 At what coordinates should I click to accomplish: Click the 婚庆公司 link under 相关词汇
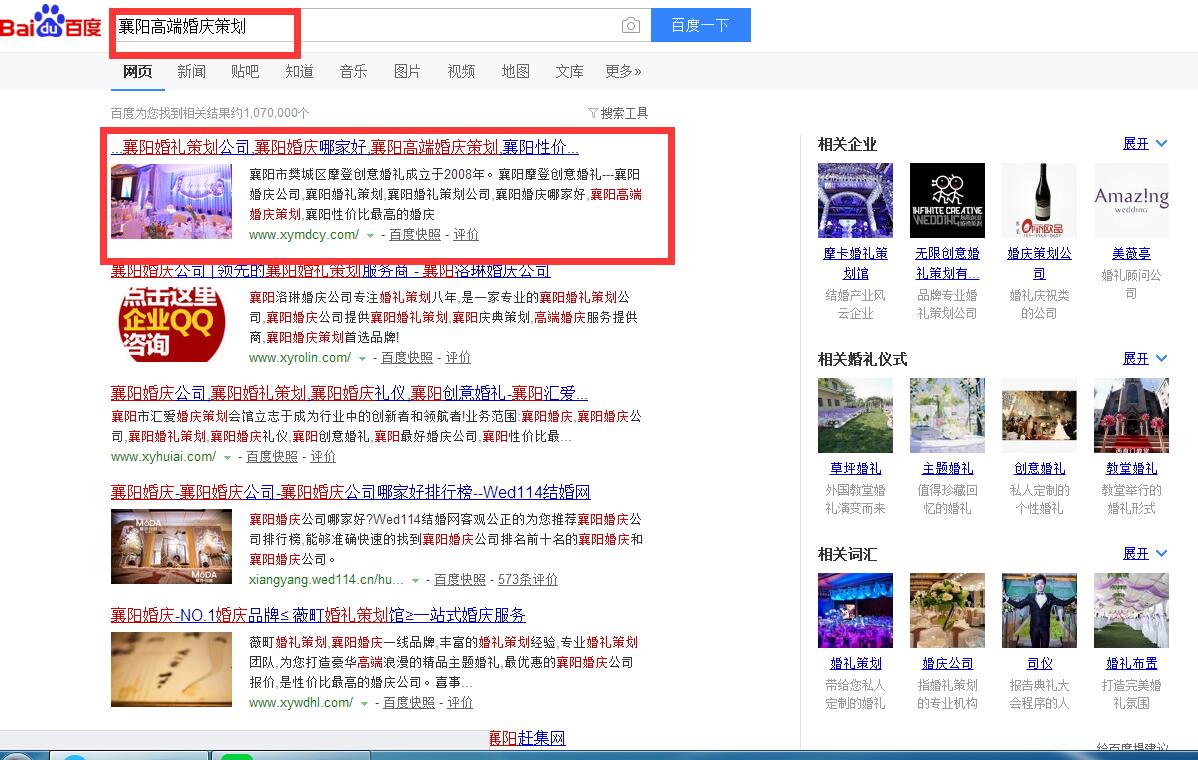click(947, 664)
